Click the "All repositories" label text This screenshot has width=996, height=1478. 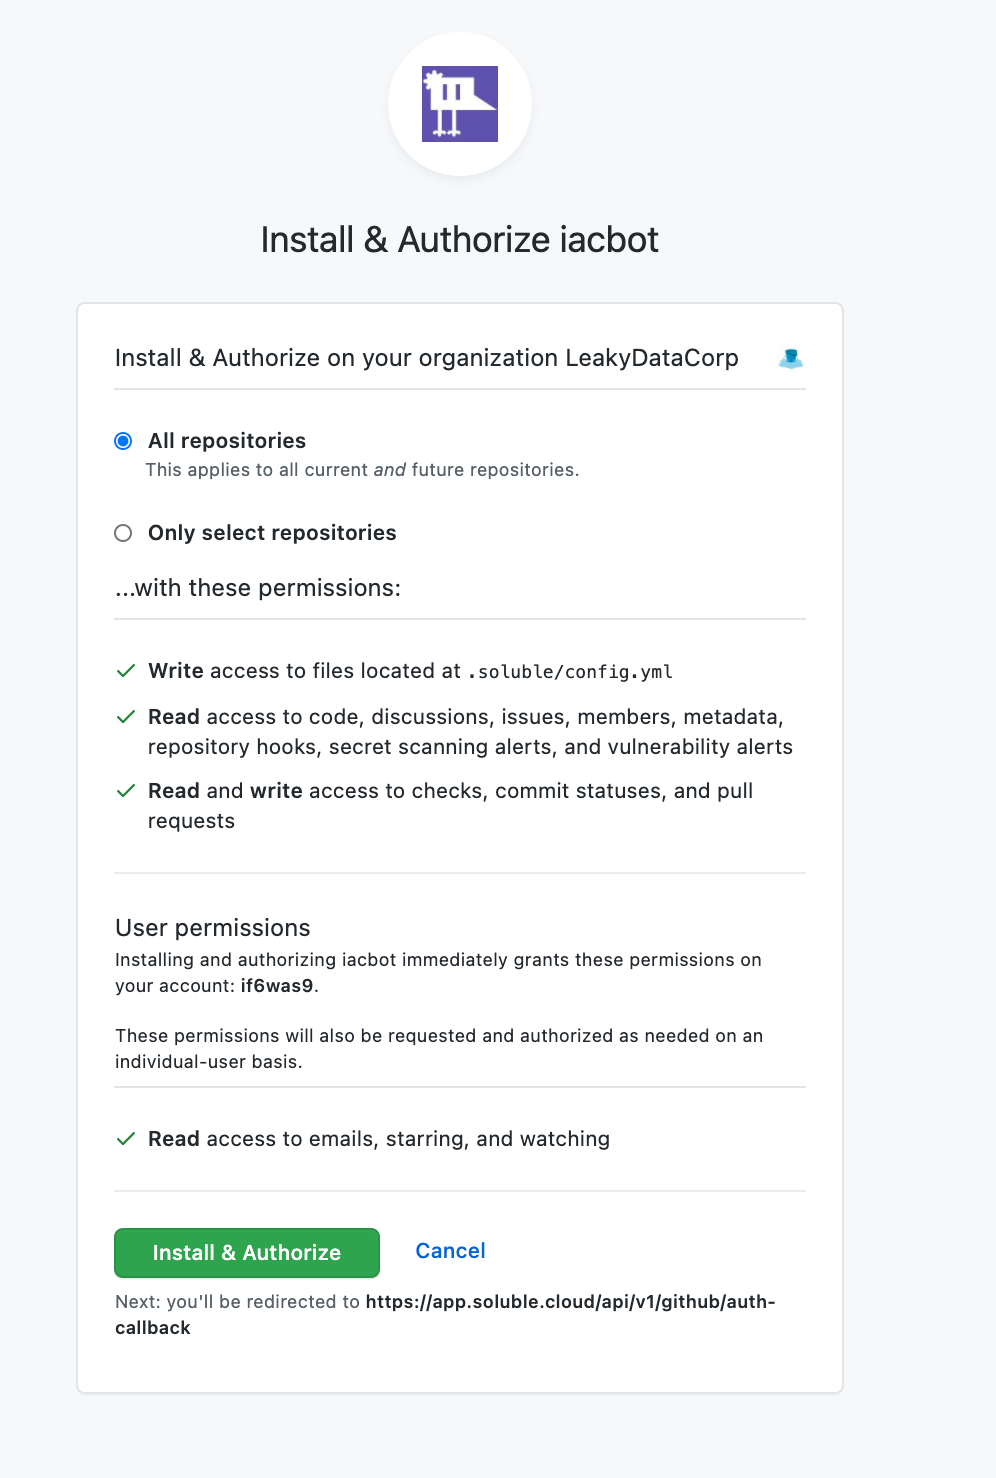coord(227,441)
